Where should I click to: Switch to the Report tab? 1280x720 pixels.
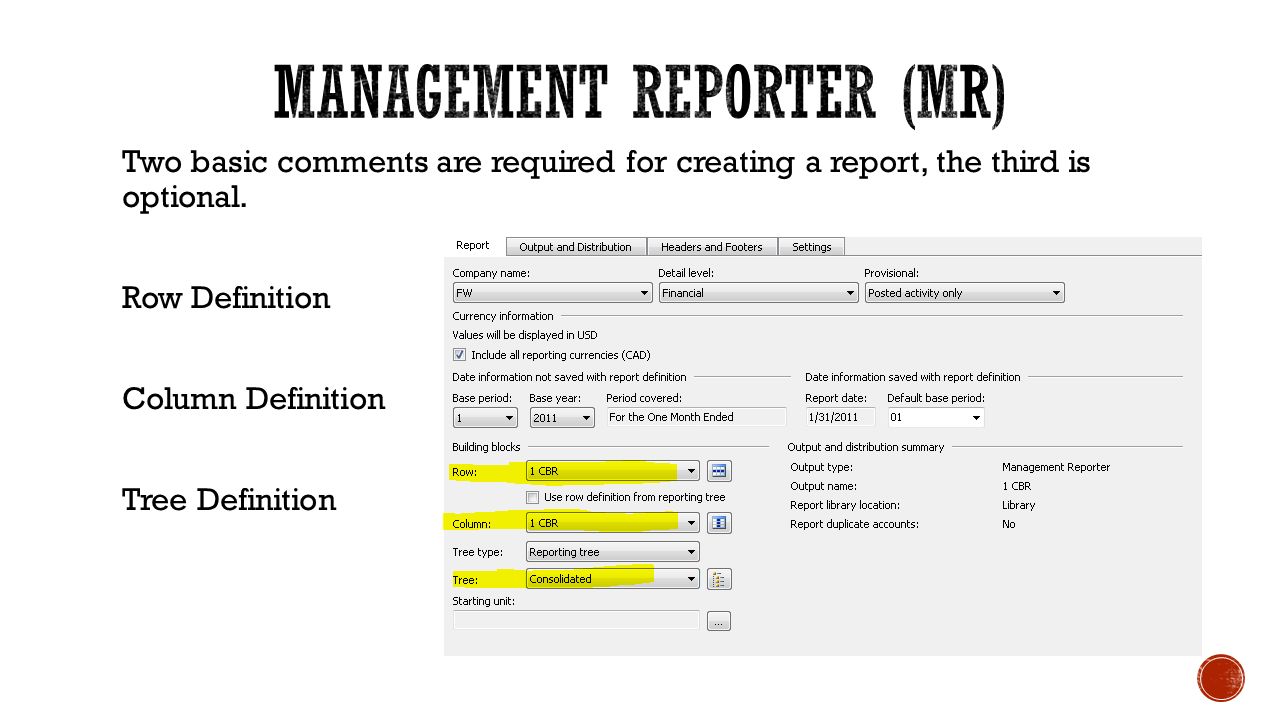tap(473, 246)
